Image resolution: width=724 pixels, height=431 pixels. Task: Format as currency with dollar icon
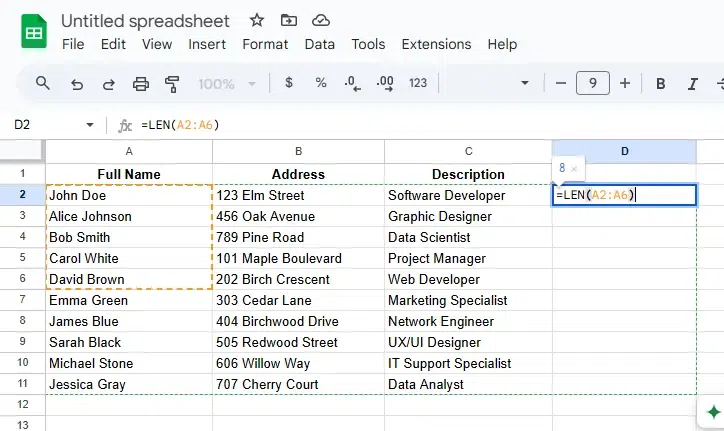pos(289,83)
